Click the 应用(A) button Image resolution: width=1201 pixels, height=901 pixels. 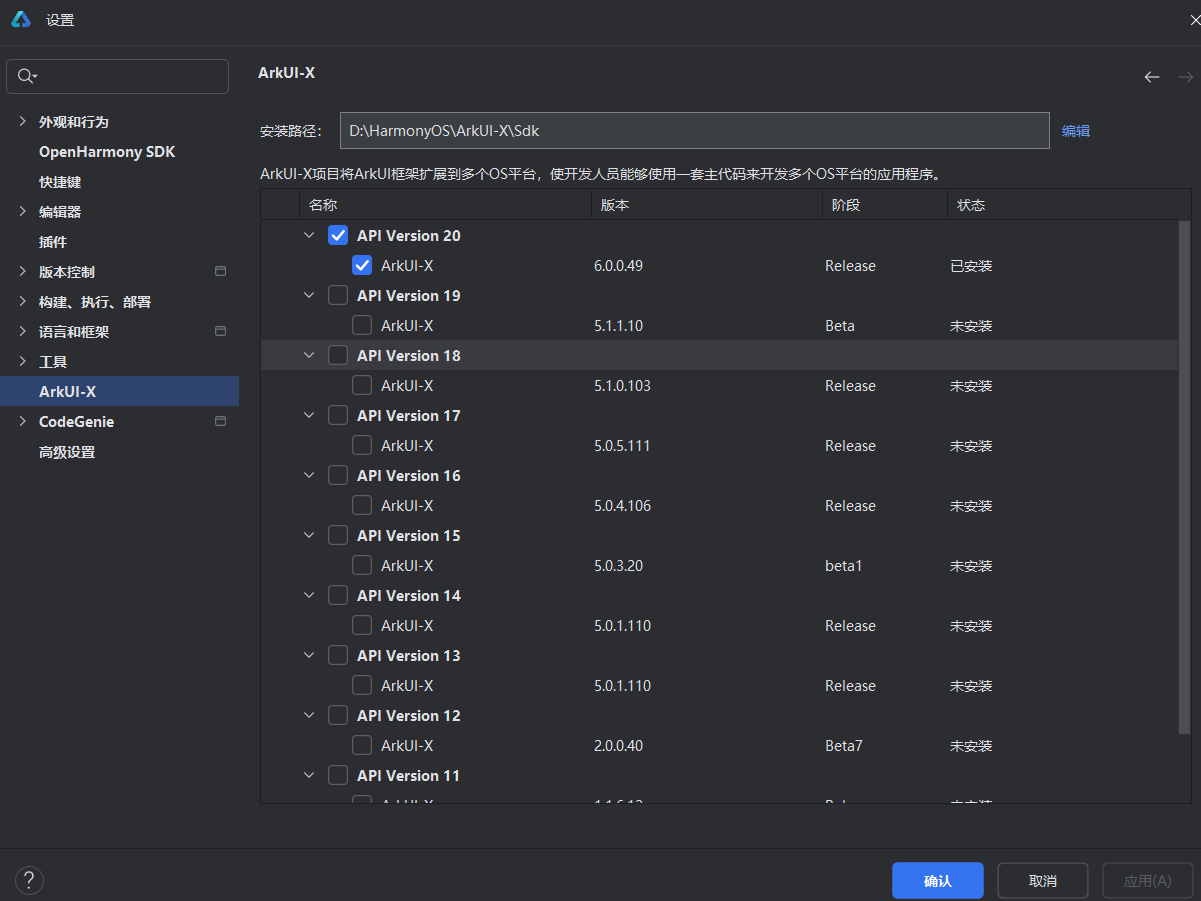(1148, 881)
